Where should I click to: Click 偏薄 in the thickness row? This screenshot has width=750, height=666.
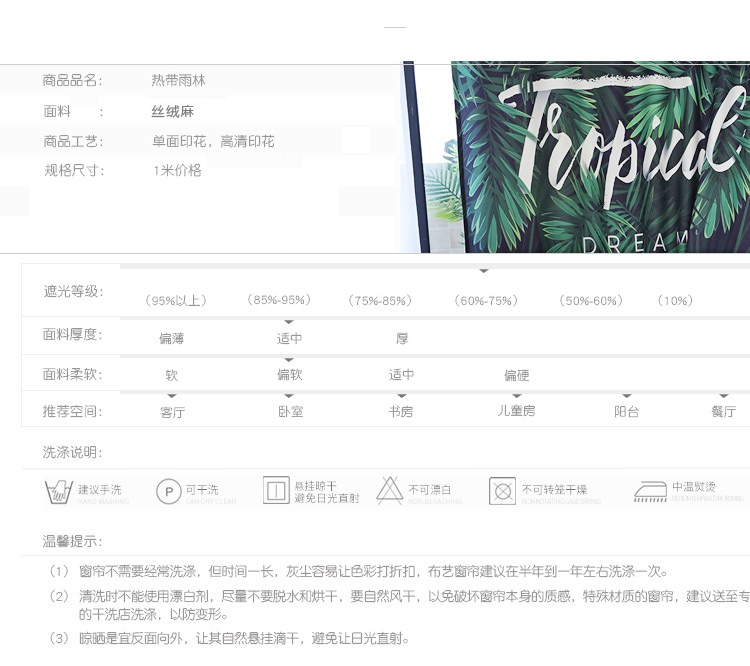(x=172, y=339)
